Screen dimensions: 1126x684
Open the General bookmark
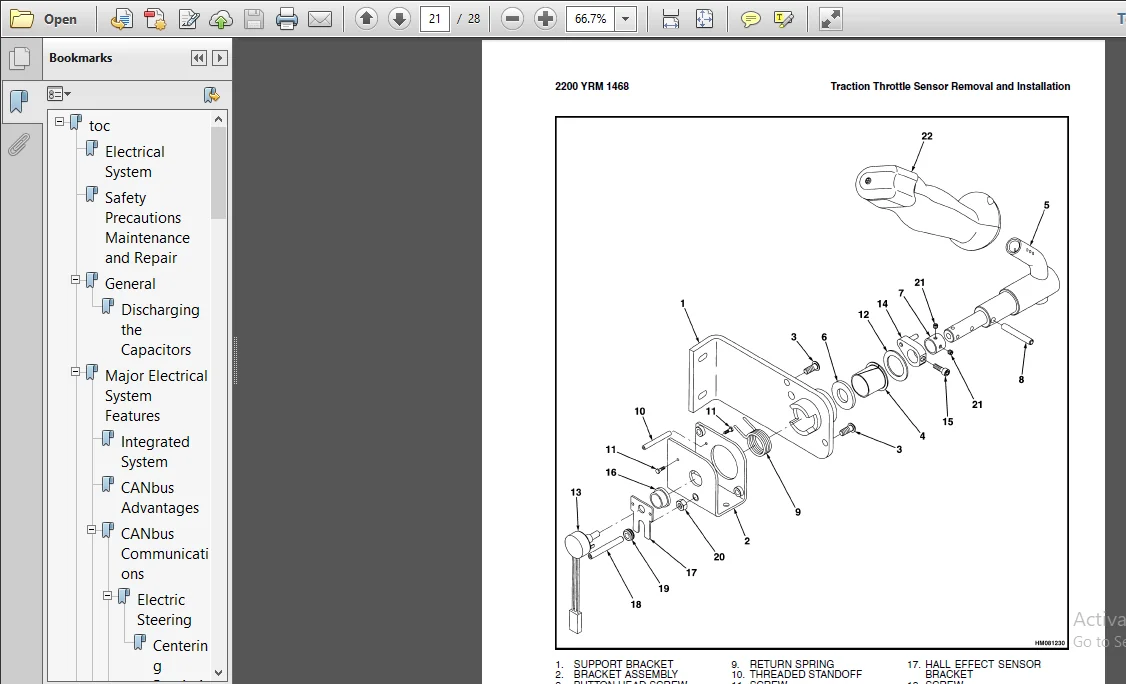pyautogui.click(x=130, y=284)
